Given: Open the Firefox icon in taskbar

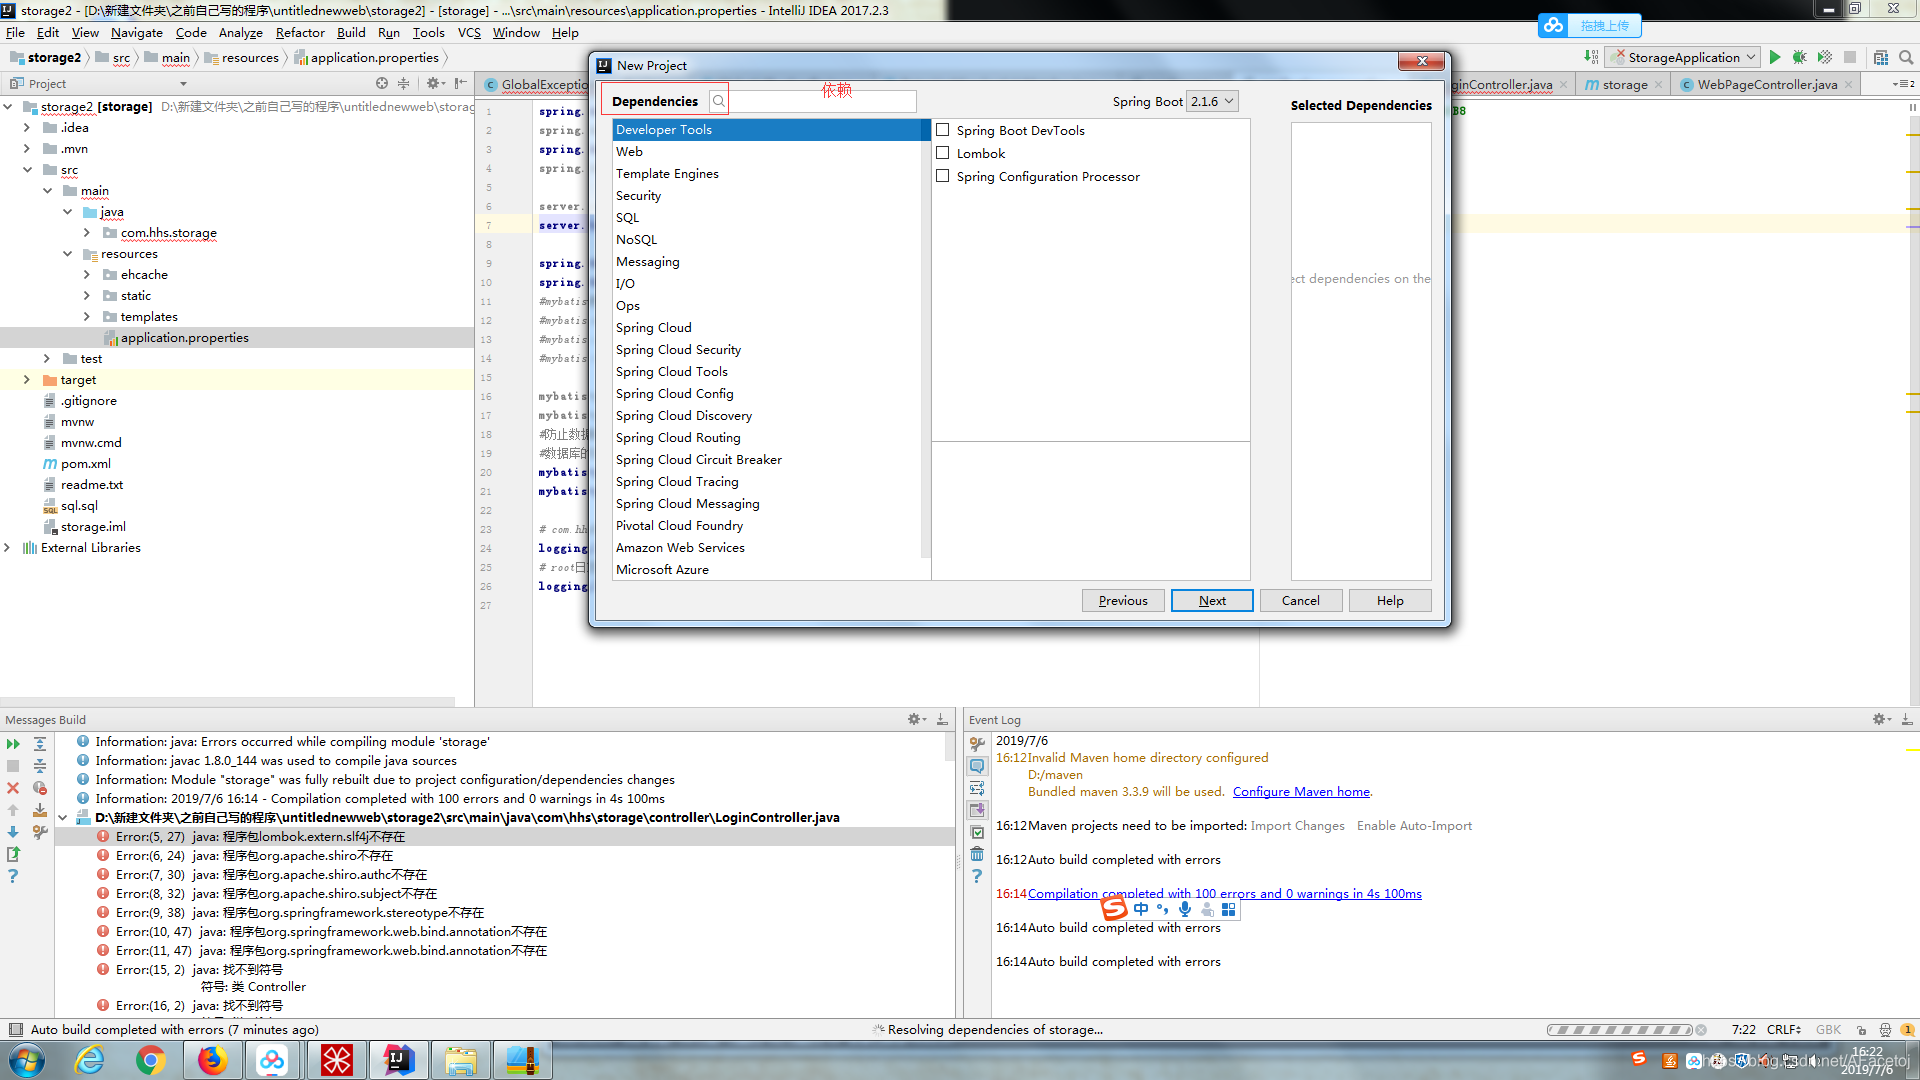Looking at the screenshot, I should point(212,1060).
